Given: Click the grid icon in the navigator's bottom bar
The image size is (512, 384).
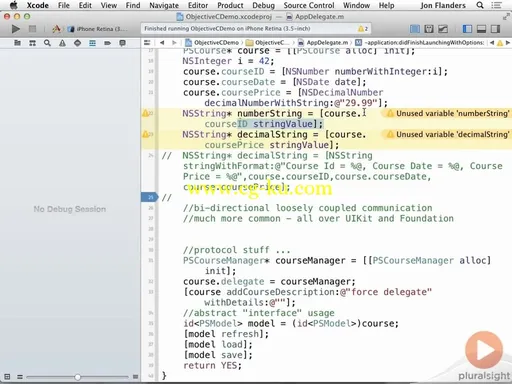Looking at the screenshot, I should pyautogui.click(x=7, y=377).
